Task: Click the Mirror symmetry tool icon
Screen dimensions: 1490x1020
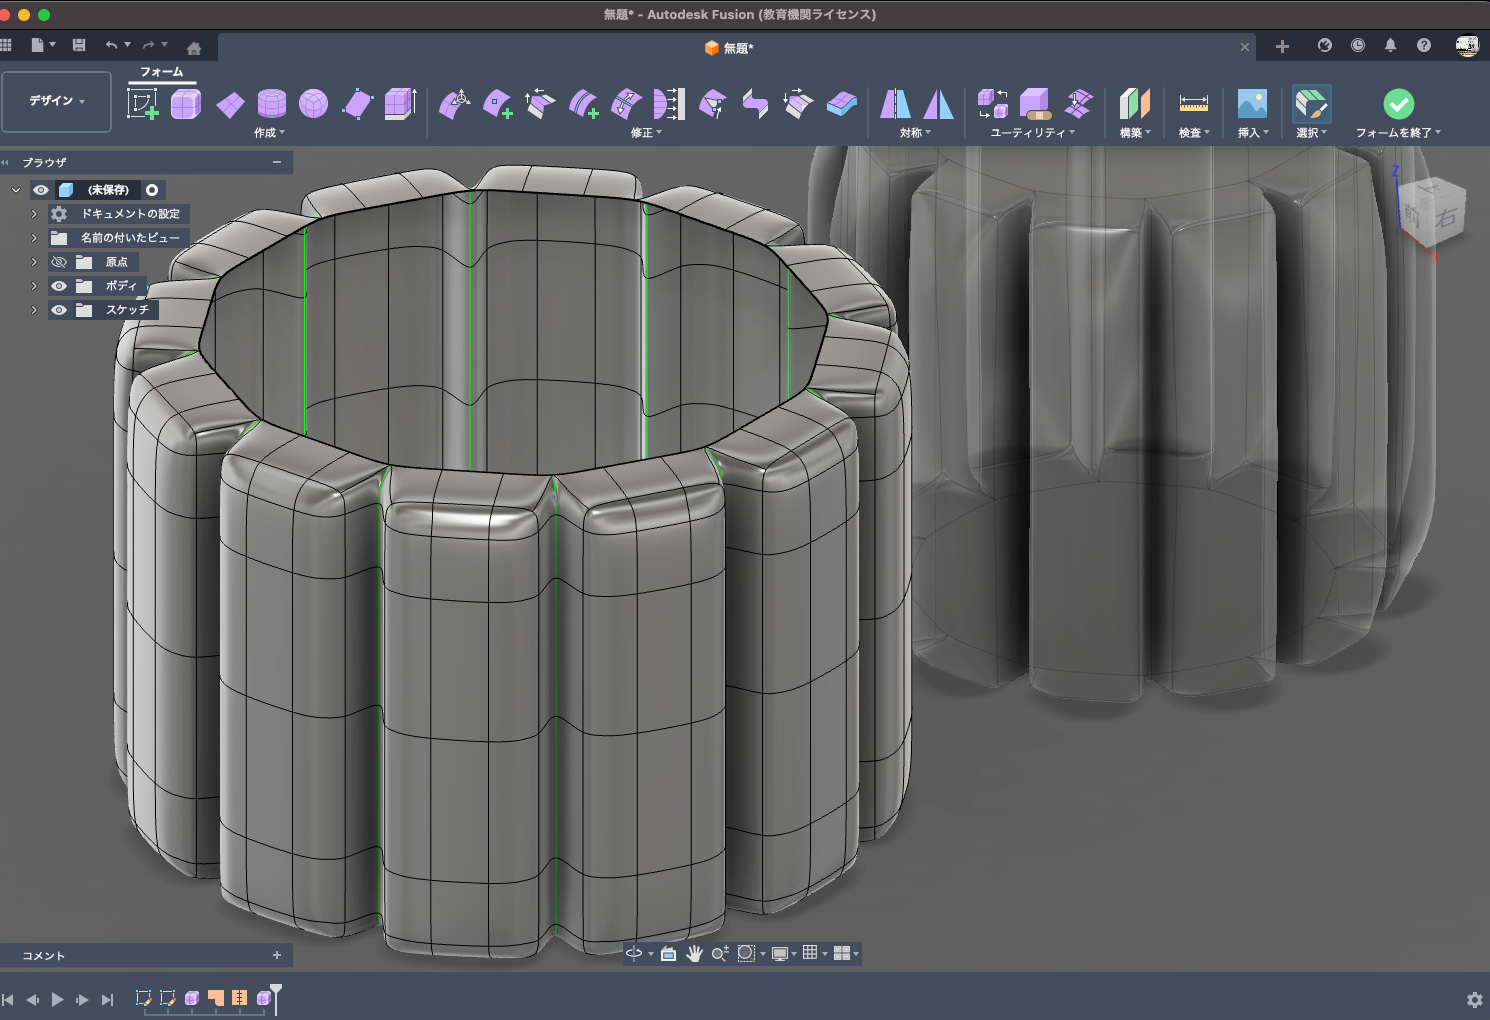Action: [x=895, y=104]
